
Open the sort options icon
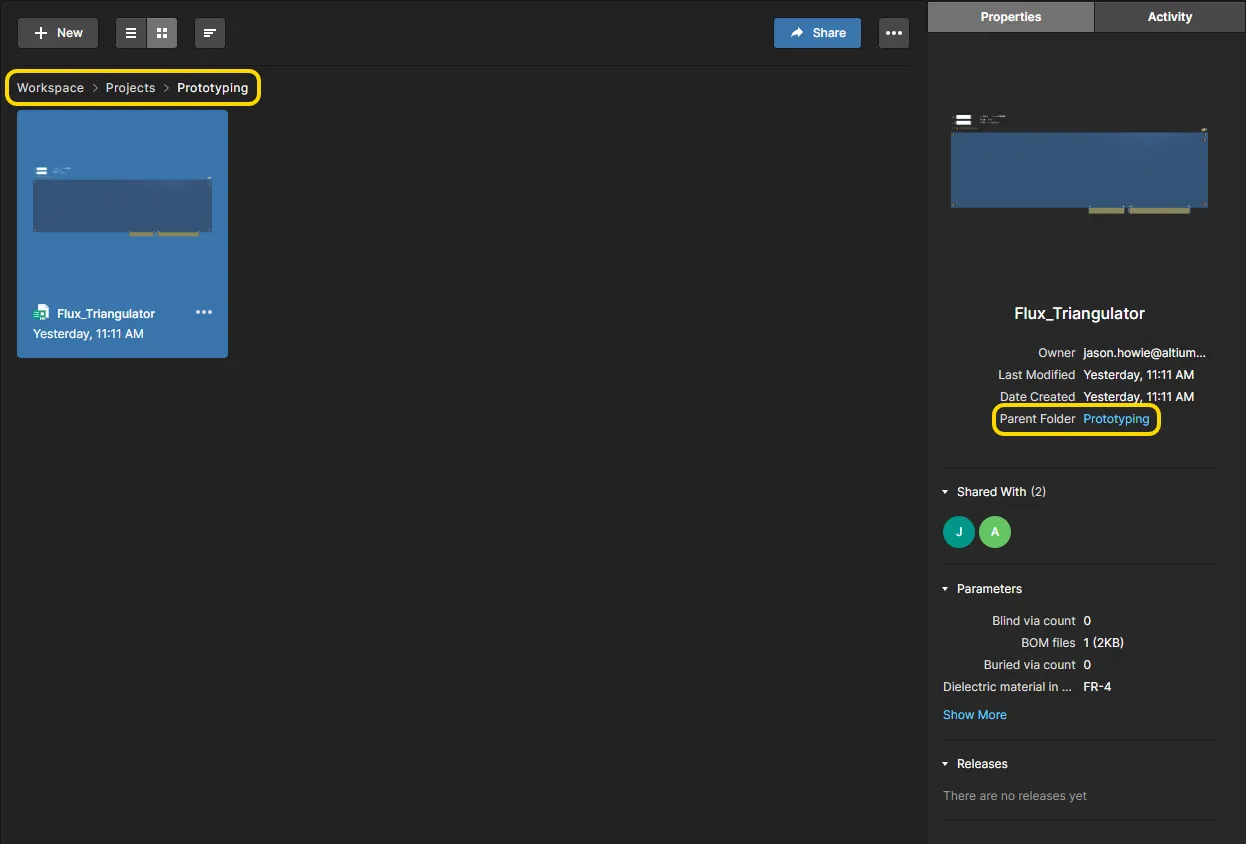[210, 33]
